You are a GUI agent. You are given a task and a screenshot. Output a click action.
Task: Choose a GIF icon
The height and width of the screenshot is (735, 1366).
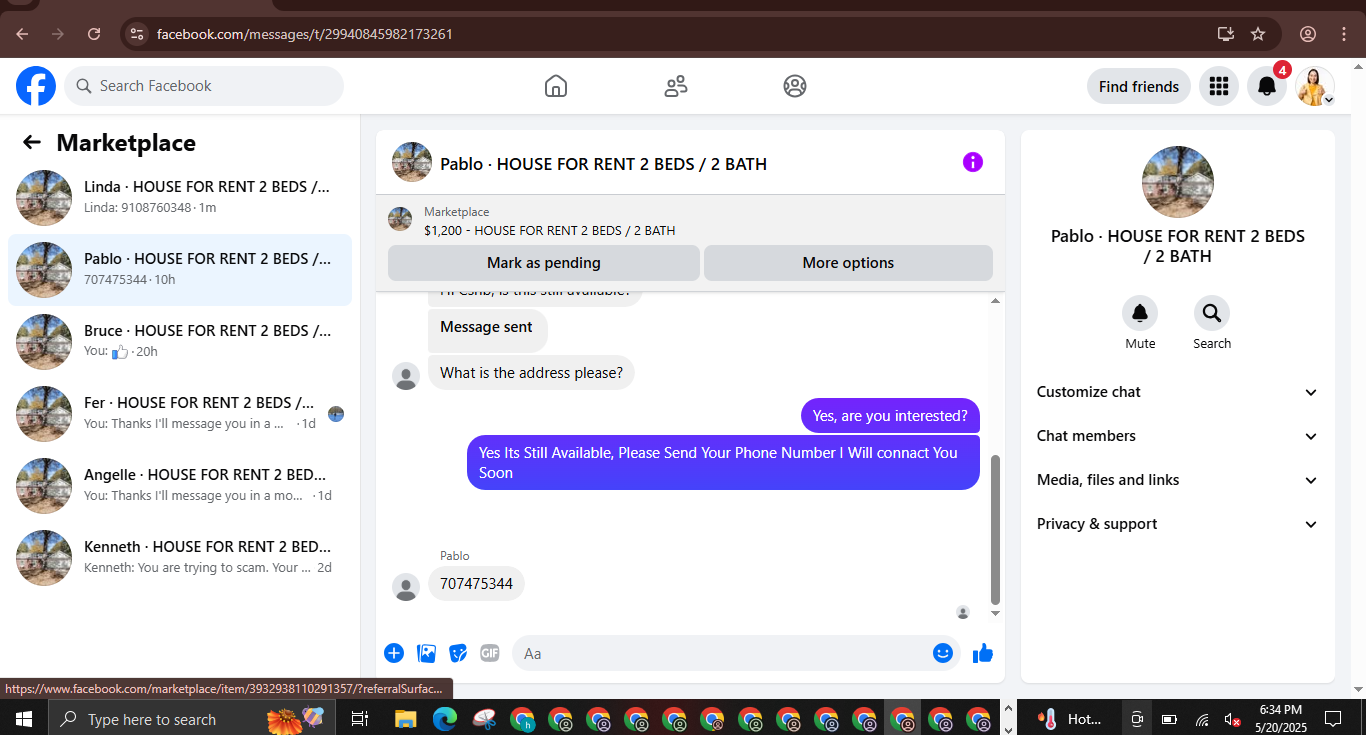pos(489,653)
